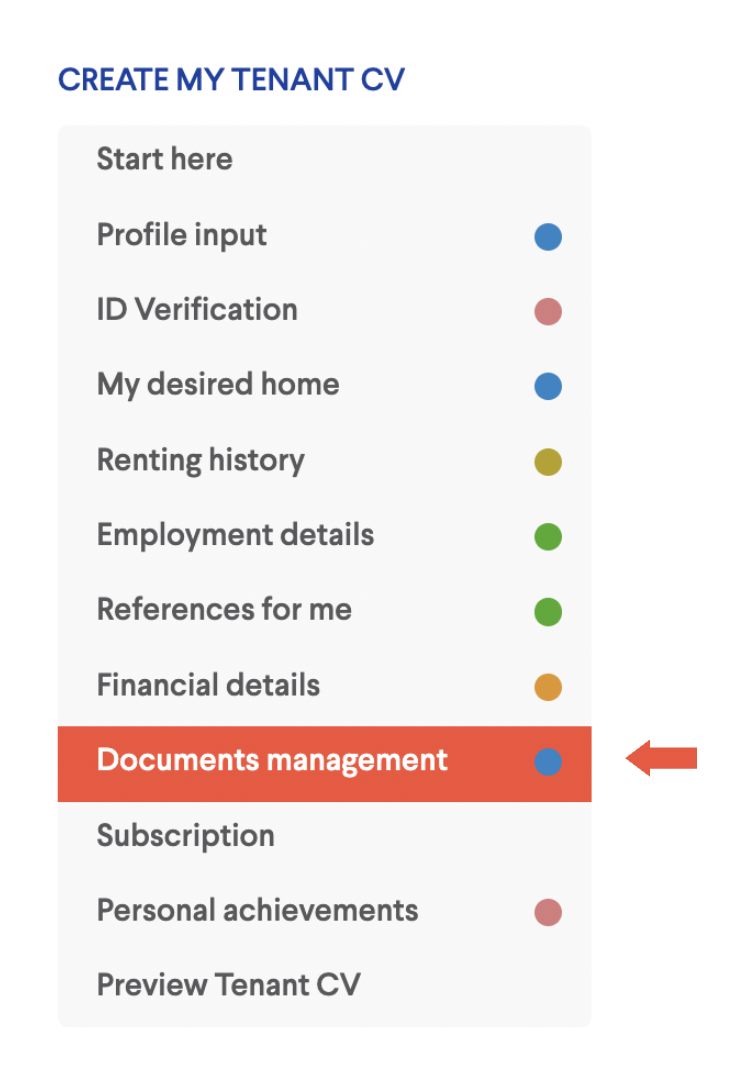Open the Profile input section

coord(324,235)
